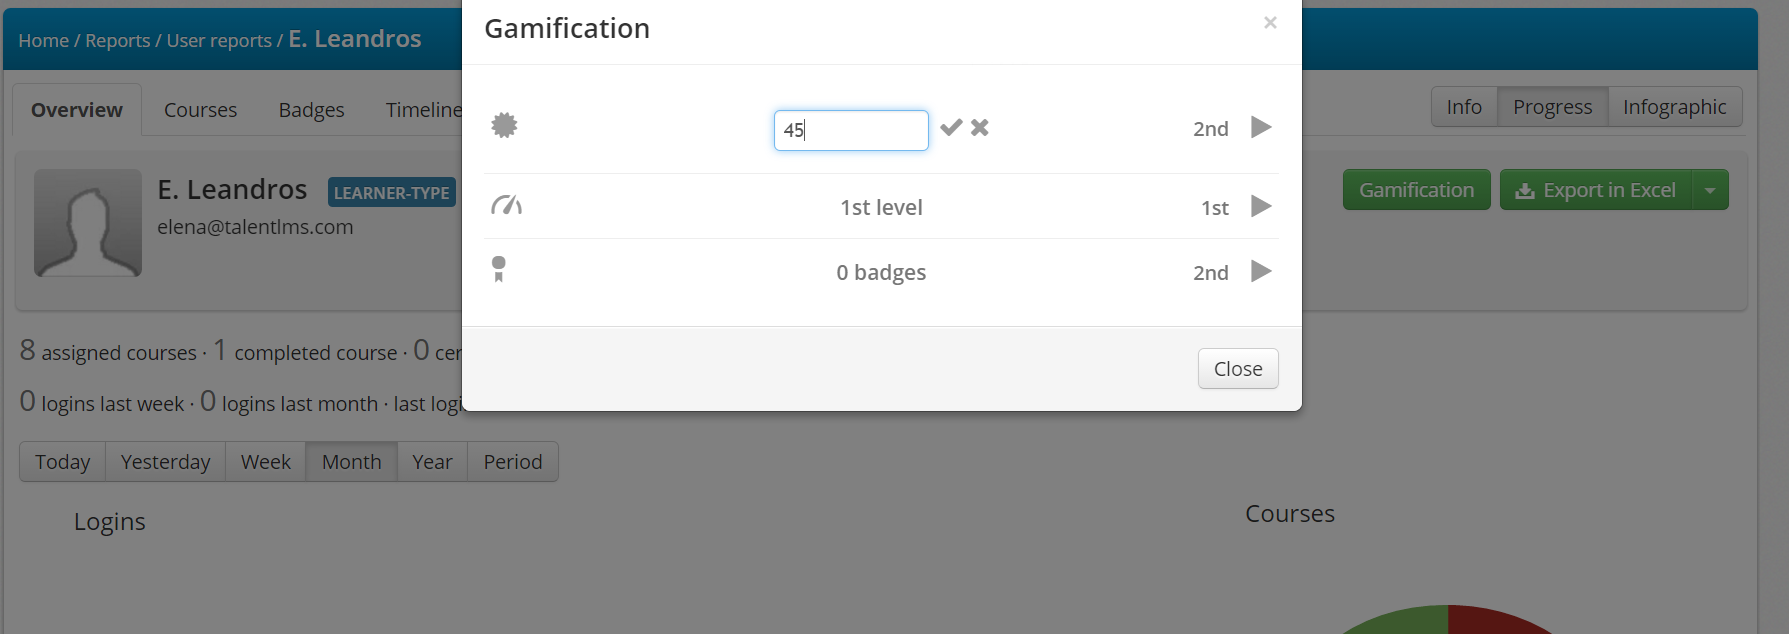Filter logins by Week
This screenshot has width=1789, height=634.
coord(266,461)
